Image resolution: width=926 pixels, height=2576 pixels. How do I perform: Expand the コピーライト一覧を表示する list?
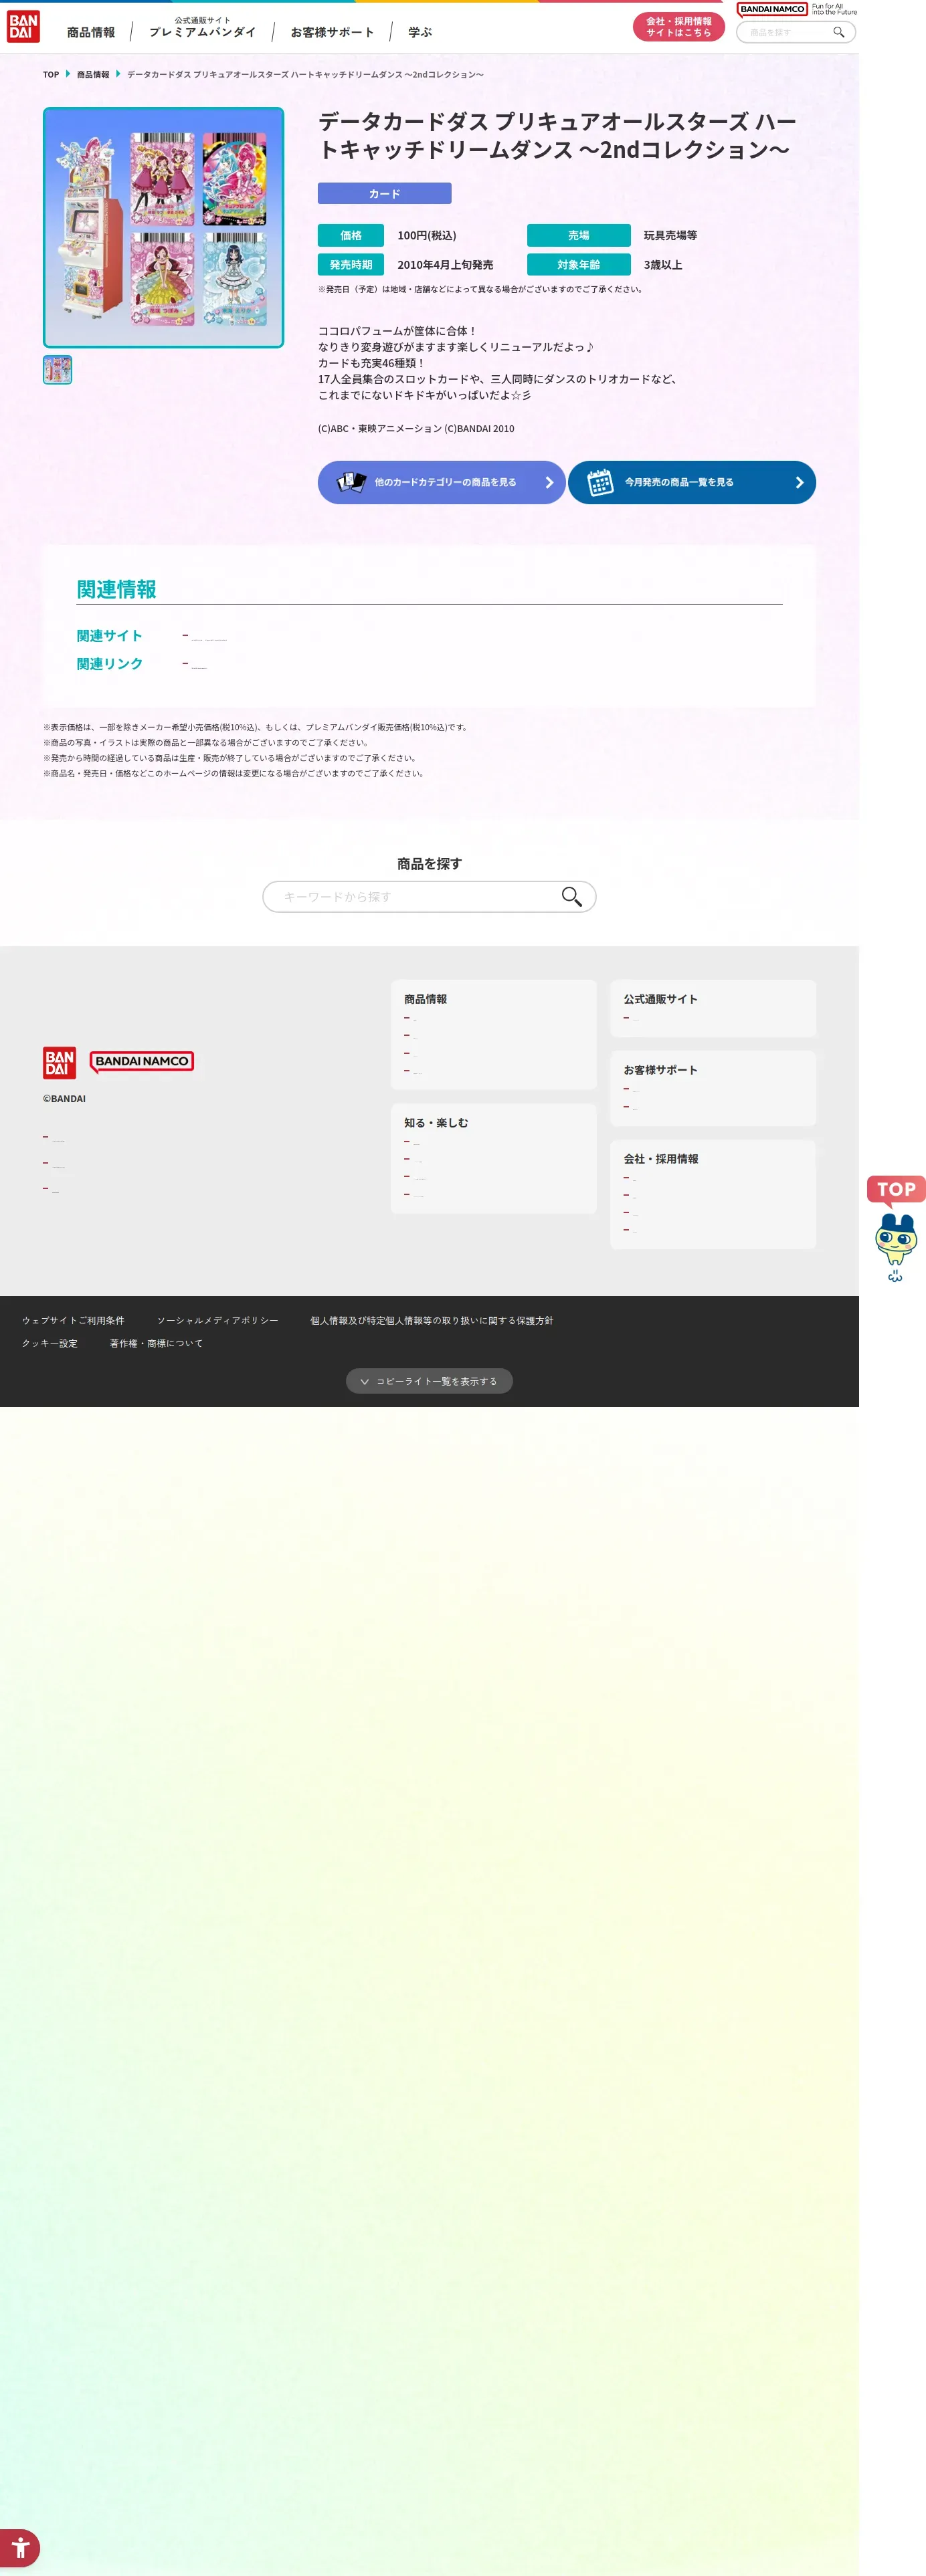pyautogui.click(x=429, y=1381)
